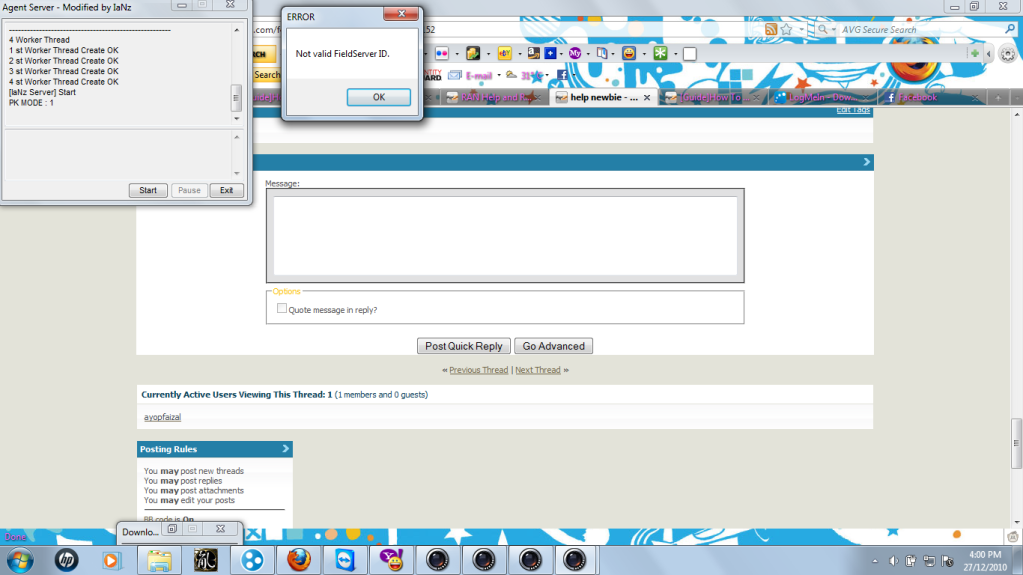
Task: Open TeamViewer from the taskbar
Action: point(342,559)
